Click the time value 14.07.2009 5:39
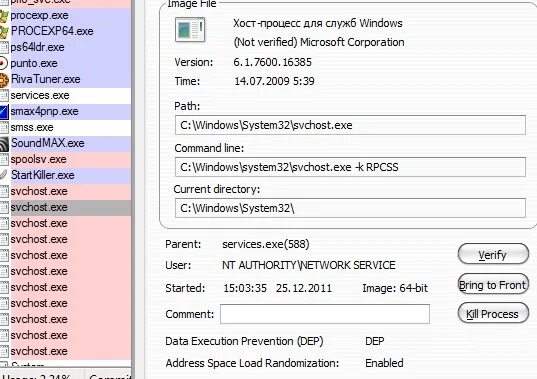The image size is (537, 379). [274, 81]
